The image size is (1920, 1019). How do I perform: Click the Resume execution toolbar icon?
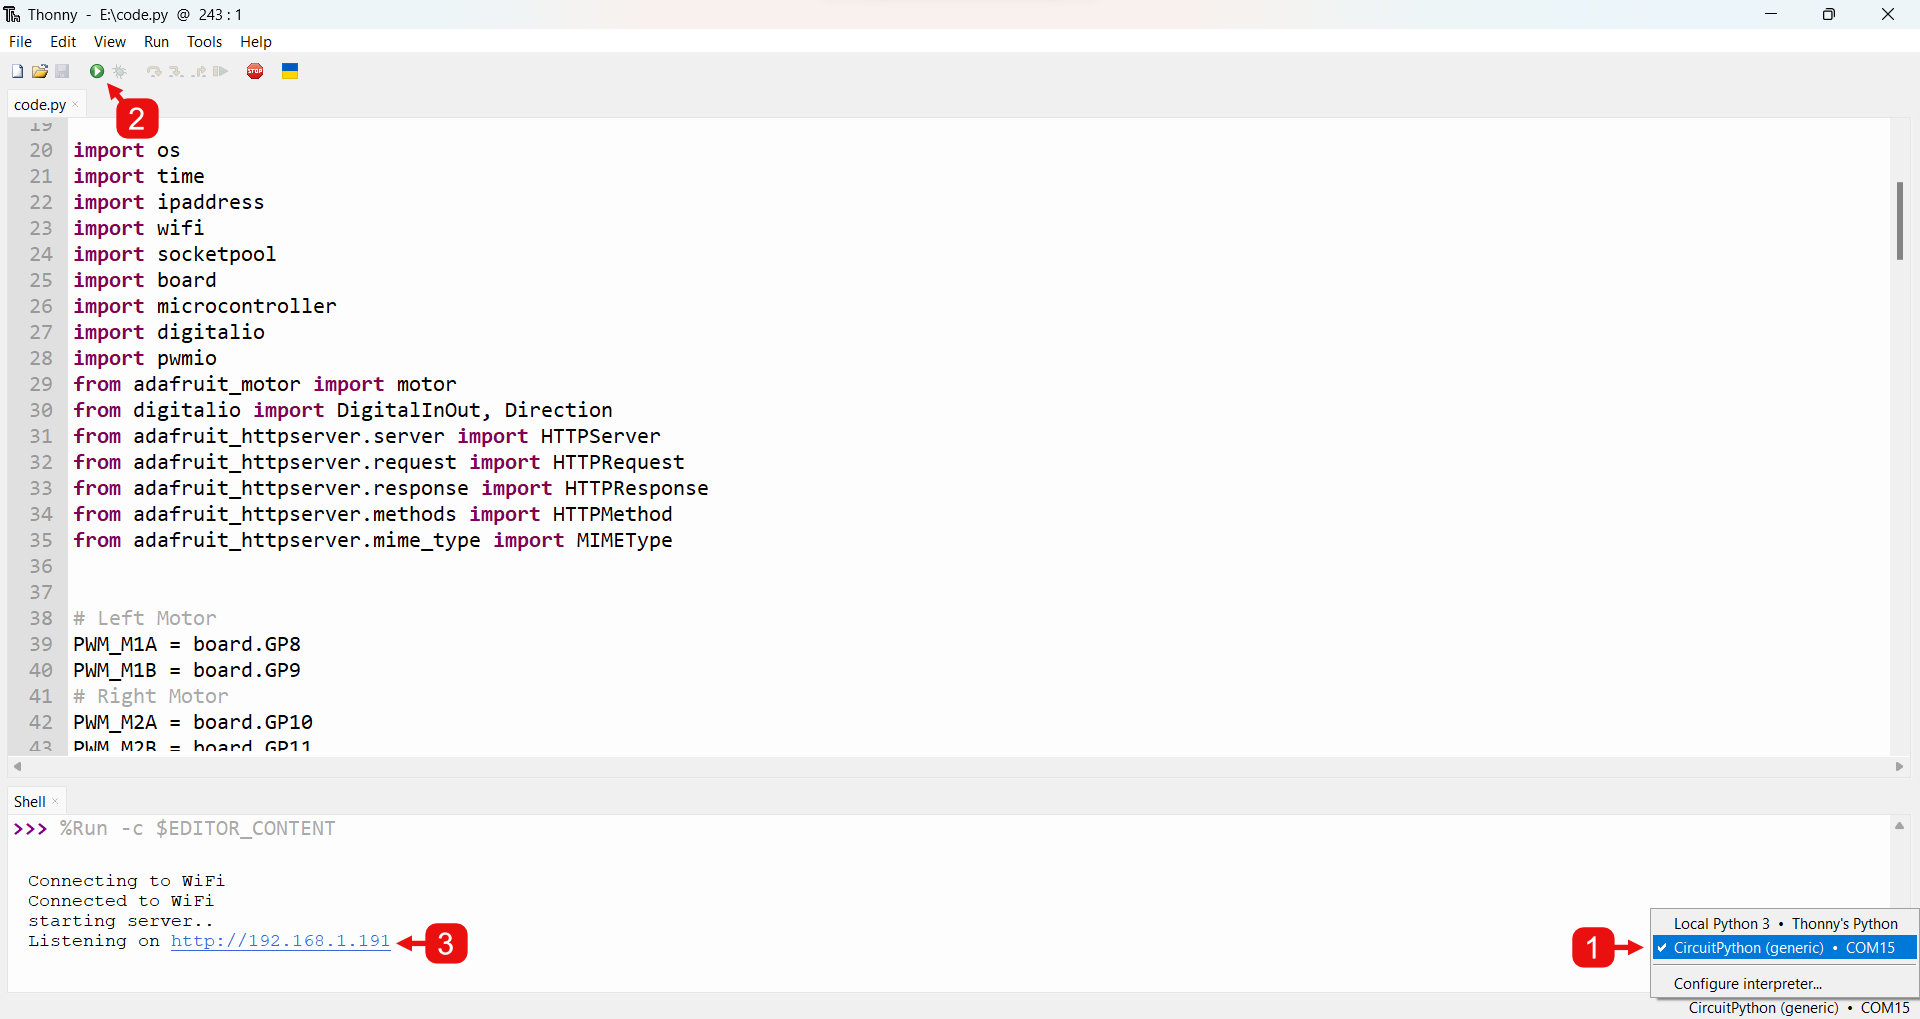(221, 71)
